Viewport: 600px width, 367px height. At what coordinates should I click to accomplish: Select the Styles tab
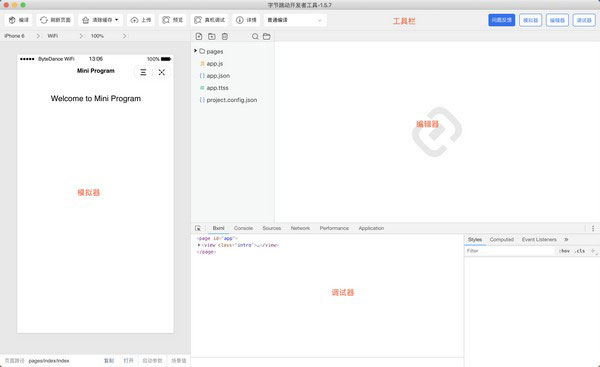tap(475, 240)
